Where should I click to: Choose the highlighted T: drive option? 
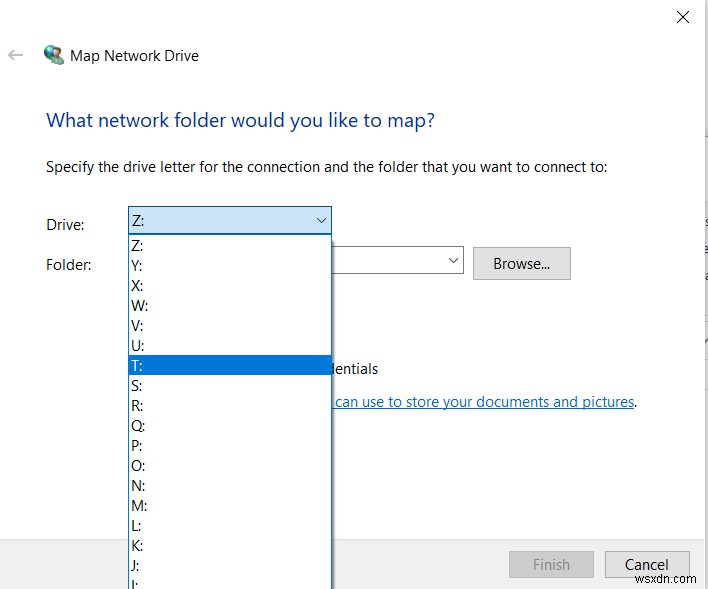pyautogui.click(x=229, y=366)
